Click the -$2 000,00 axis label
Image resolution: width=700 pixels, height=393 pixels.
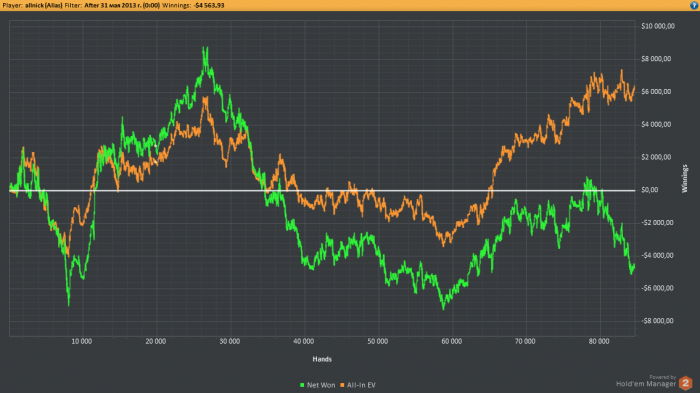click(x=657, y=222)
